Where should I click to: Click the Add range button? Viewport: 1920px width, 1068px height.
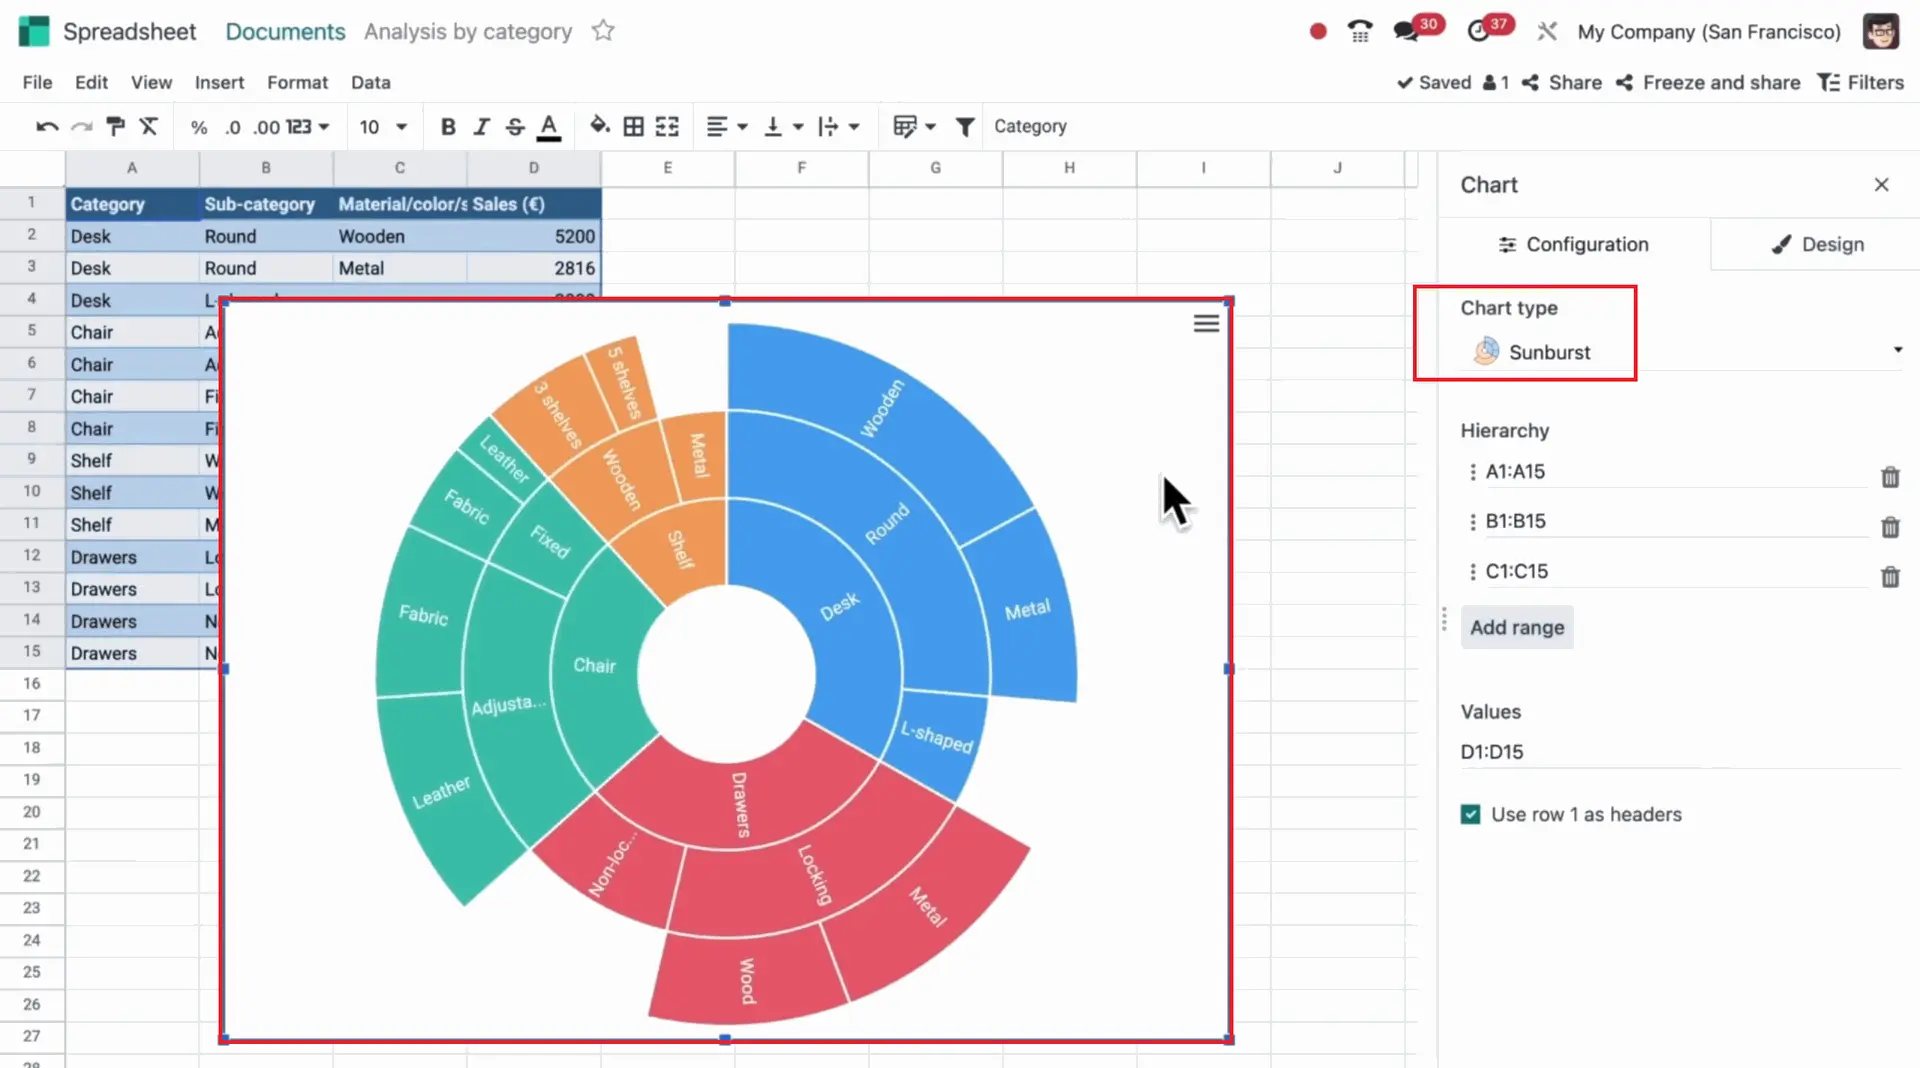tap(1516, 628)
